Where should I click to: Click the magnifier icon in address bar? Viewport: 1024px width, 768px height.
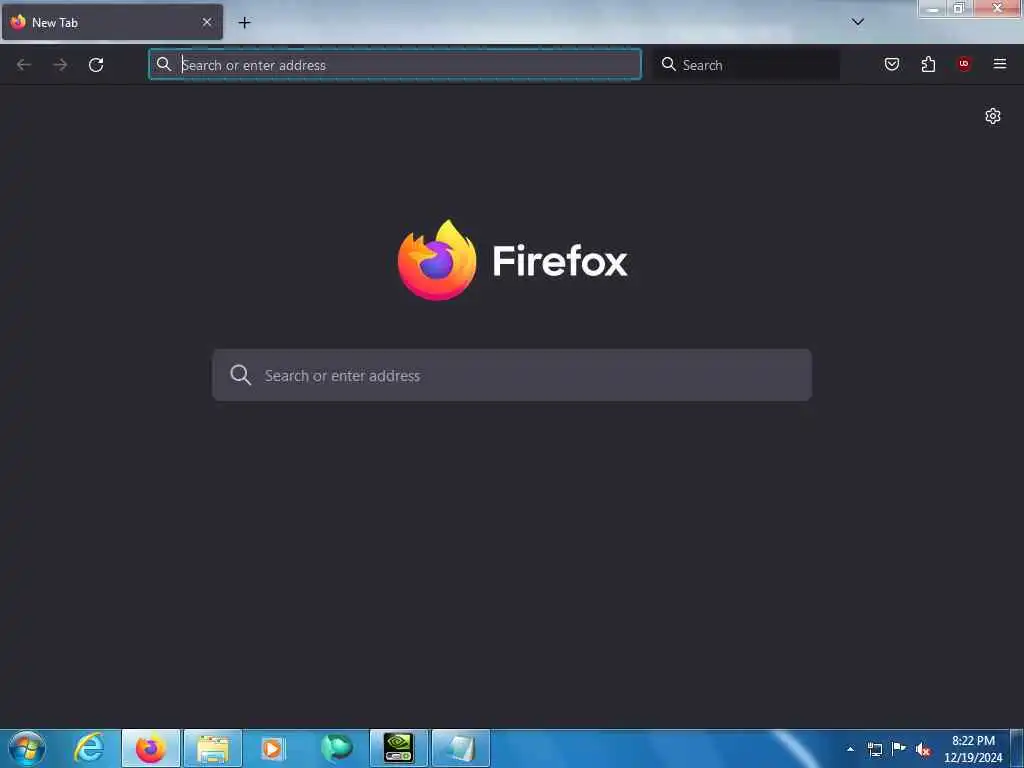[164, 64]
